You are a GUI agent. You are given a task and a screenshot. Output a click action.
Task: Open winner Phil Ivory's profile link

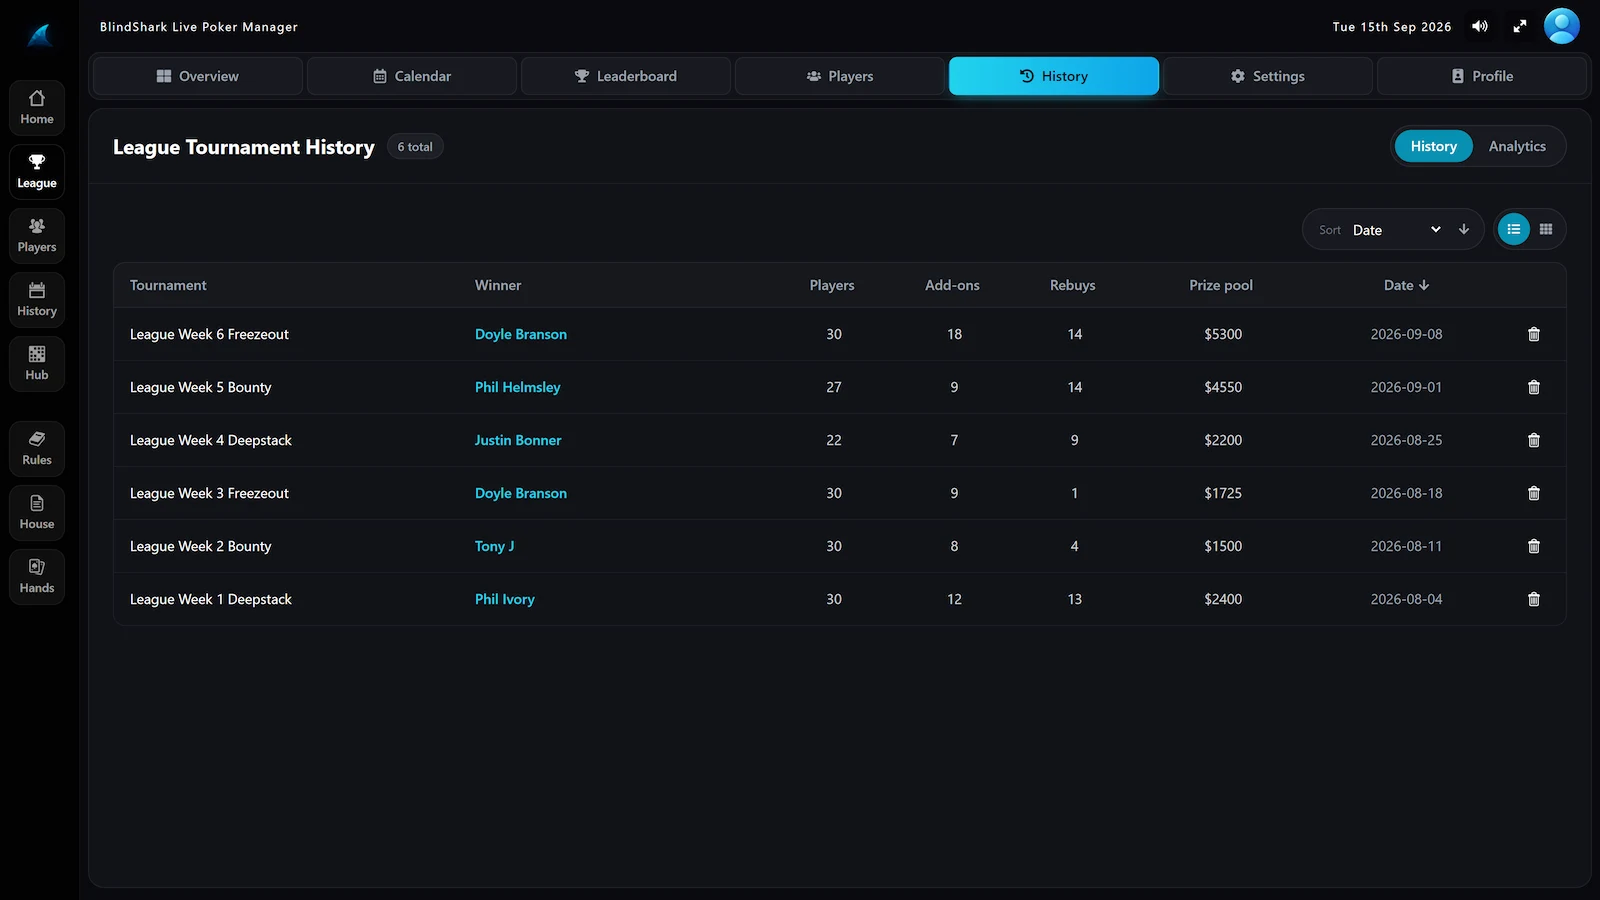click(505, 599)
